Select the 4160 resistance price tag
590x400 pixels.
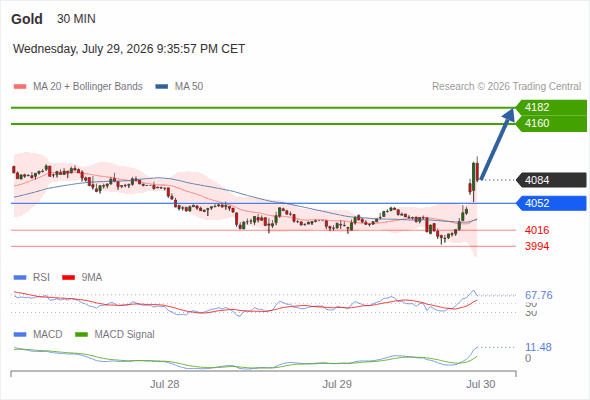(x=551, y=123)
